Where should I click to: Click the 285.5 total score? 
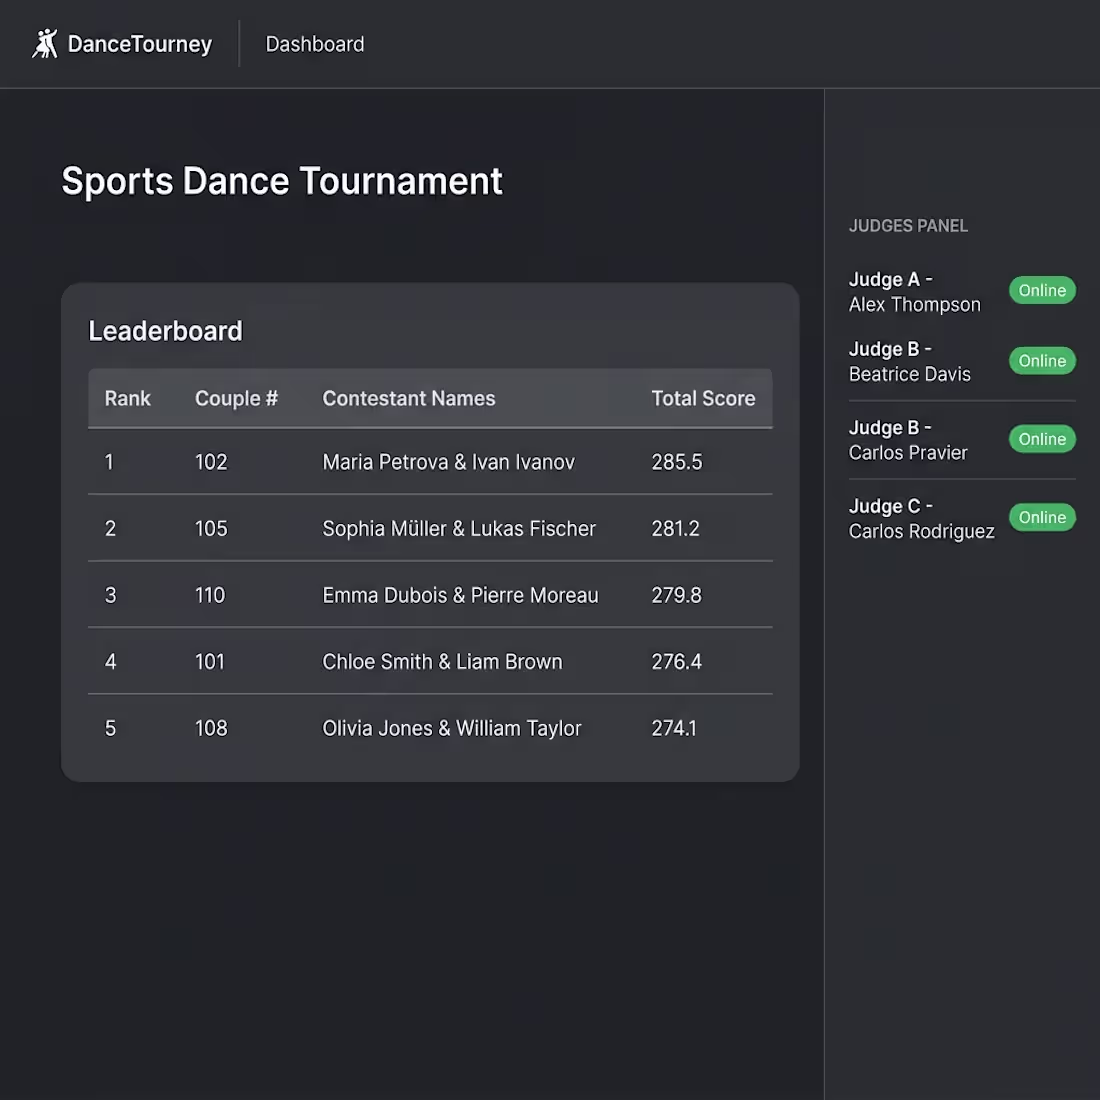(x=677, y=462)
